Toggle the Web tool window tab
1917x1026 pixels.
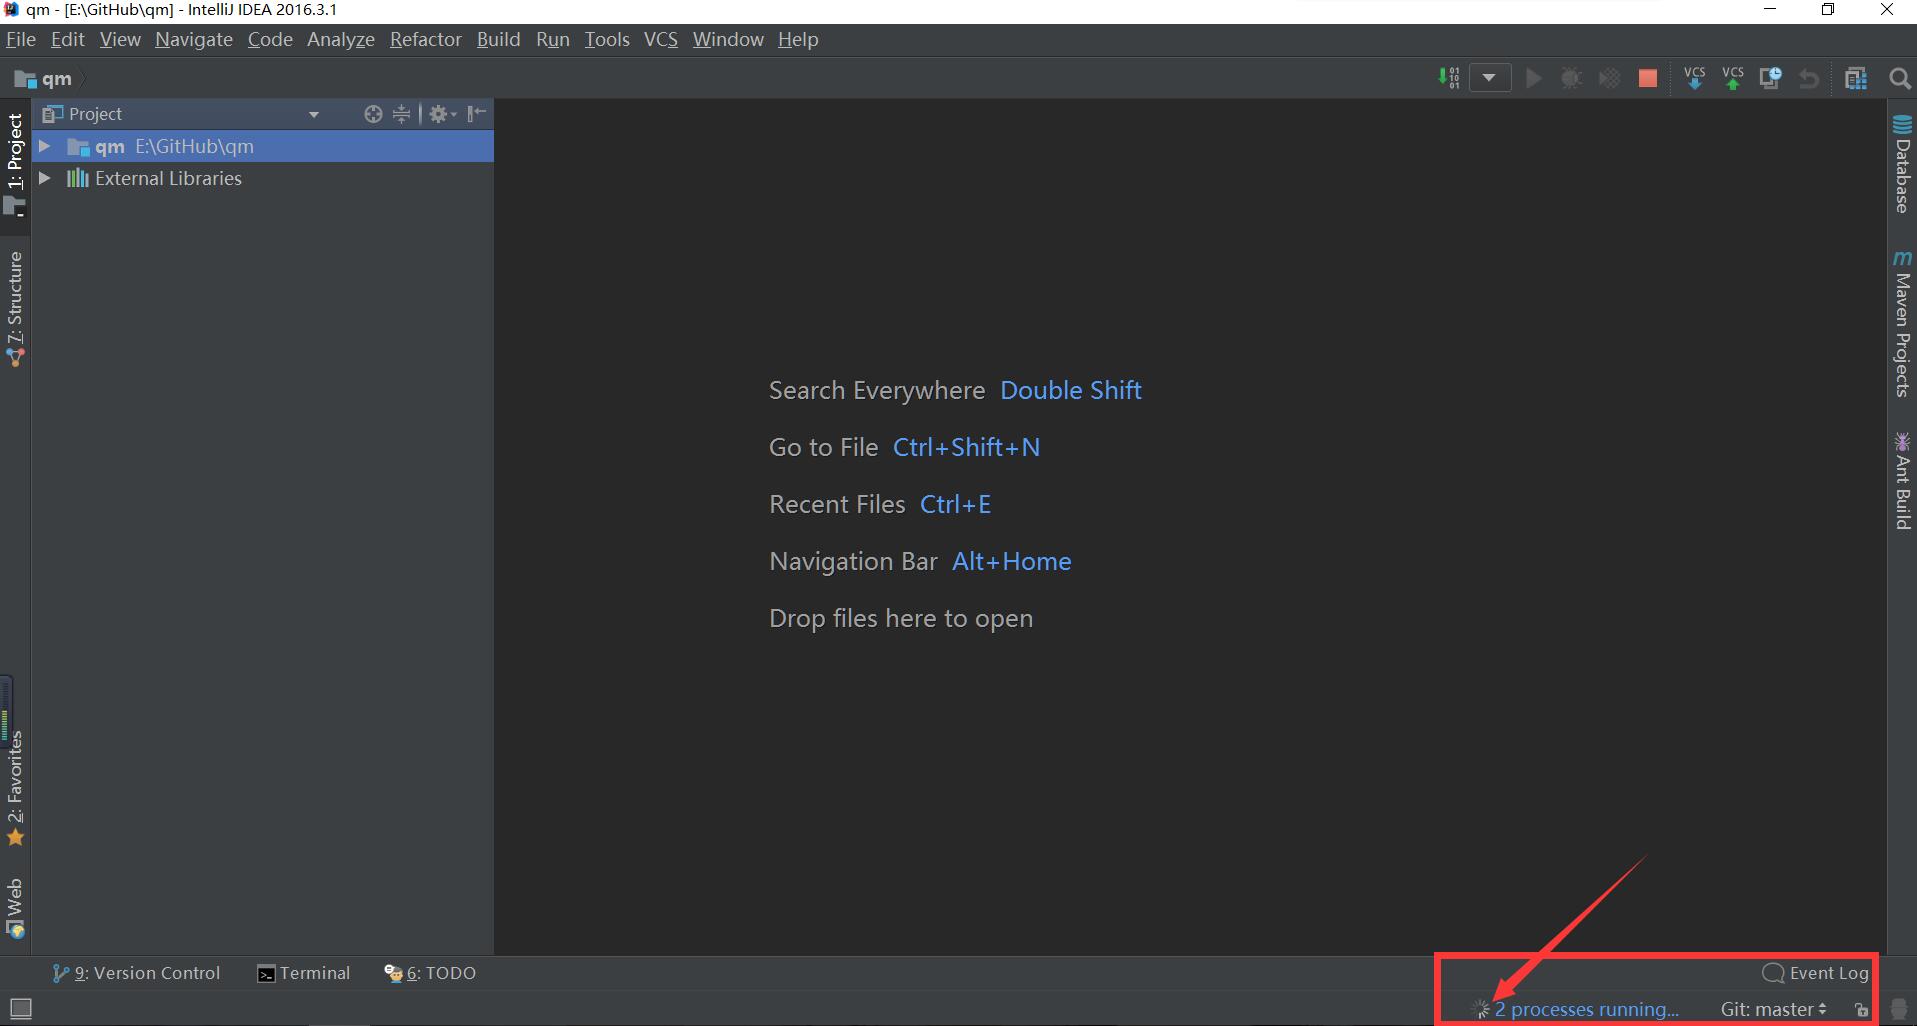tap(15, 908)
